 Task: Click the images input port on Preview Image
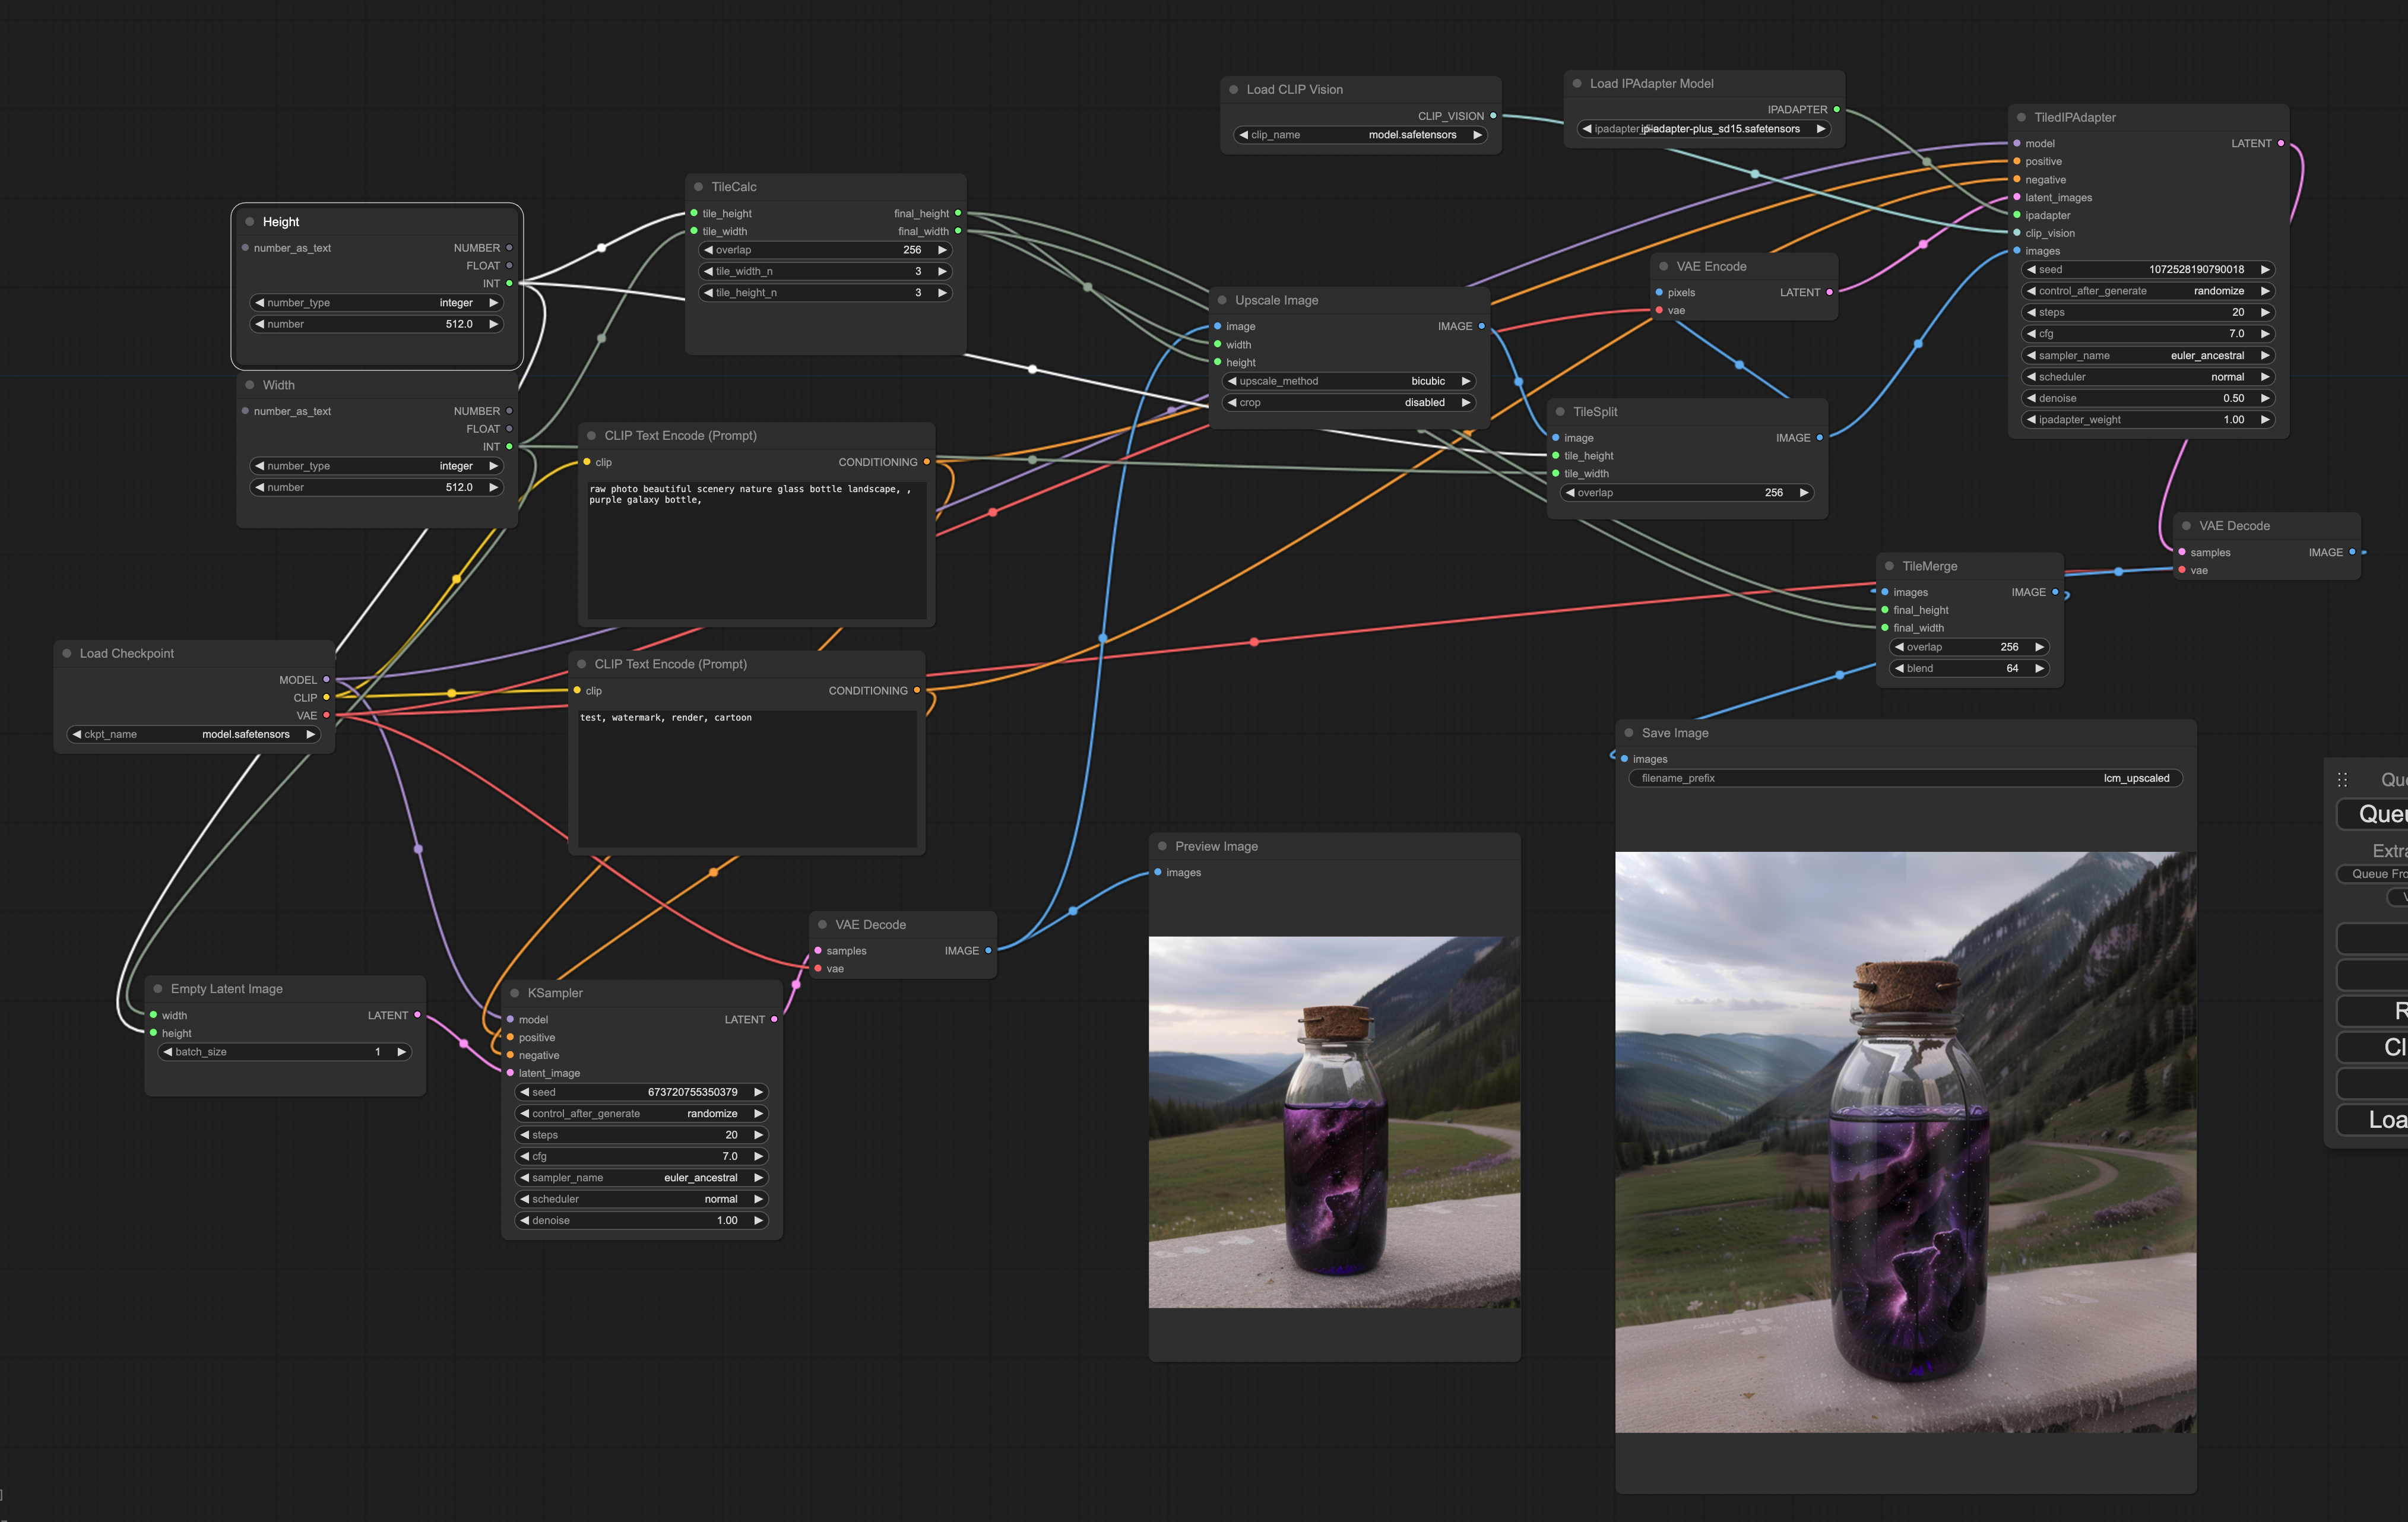1158,873
